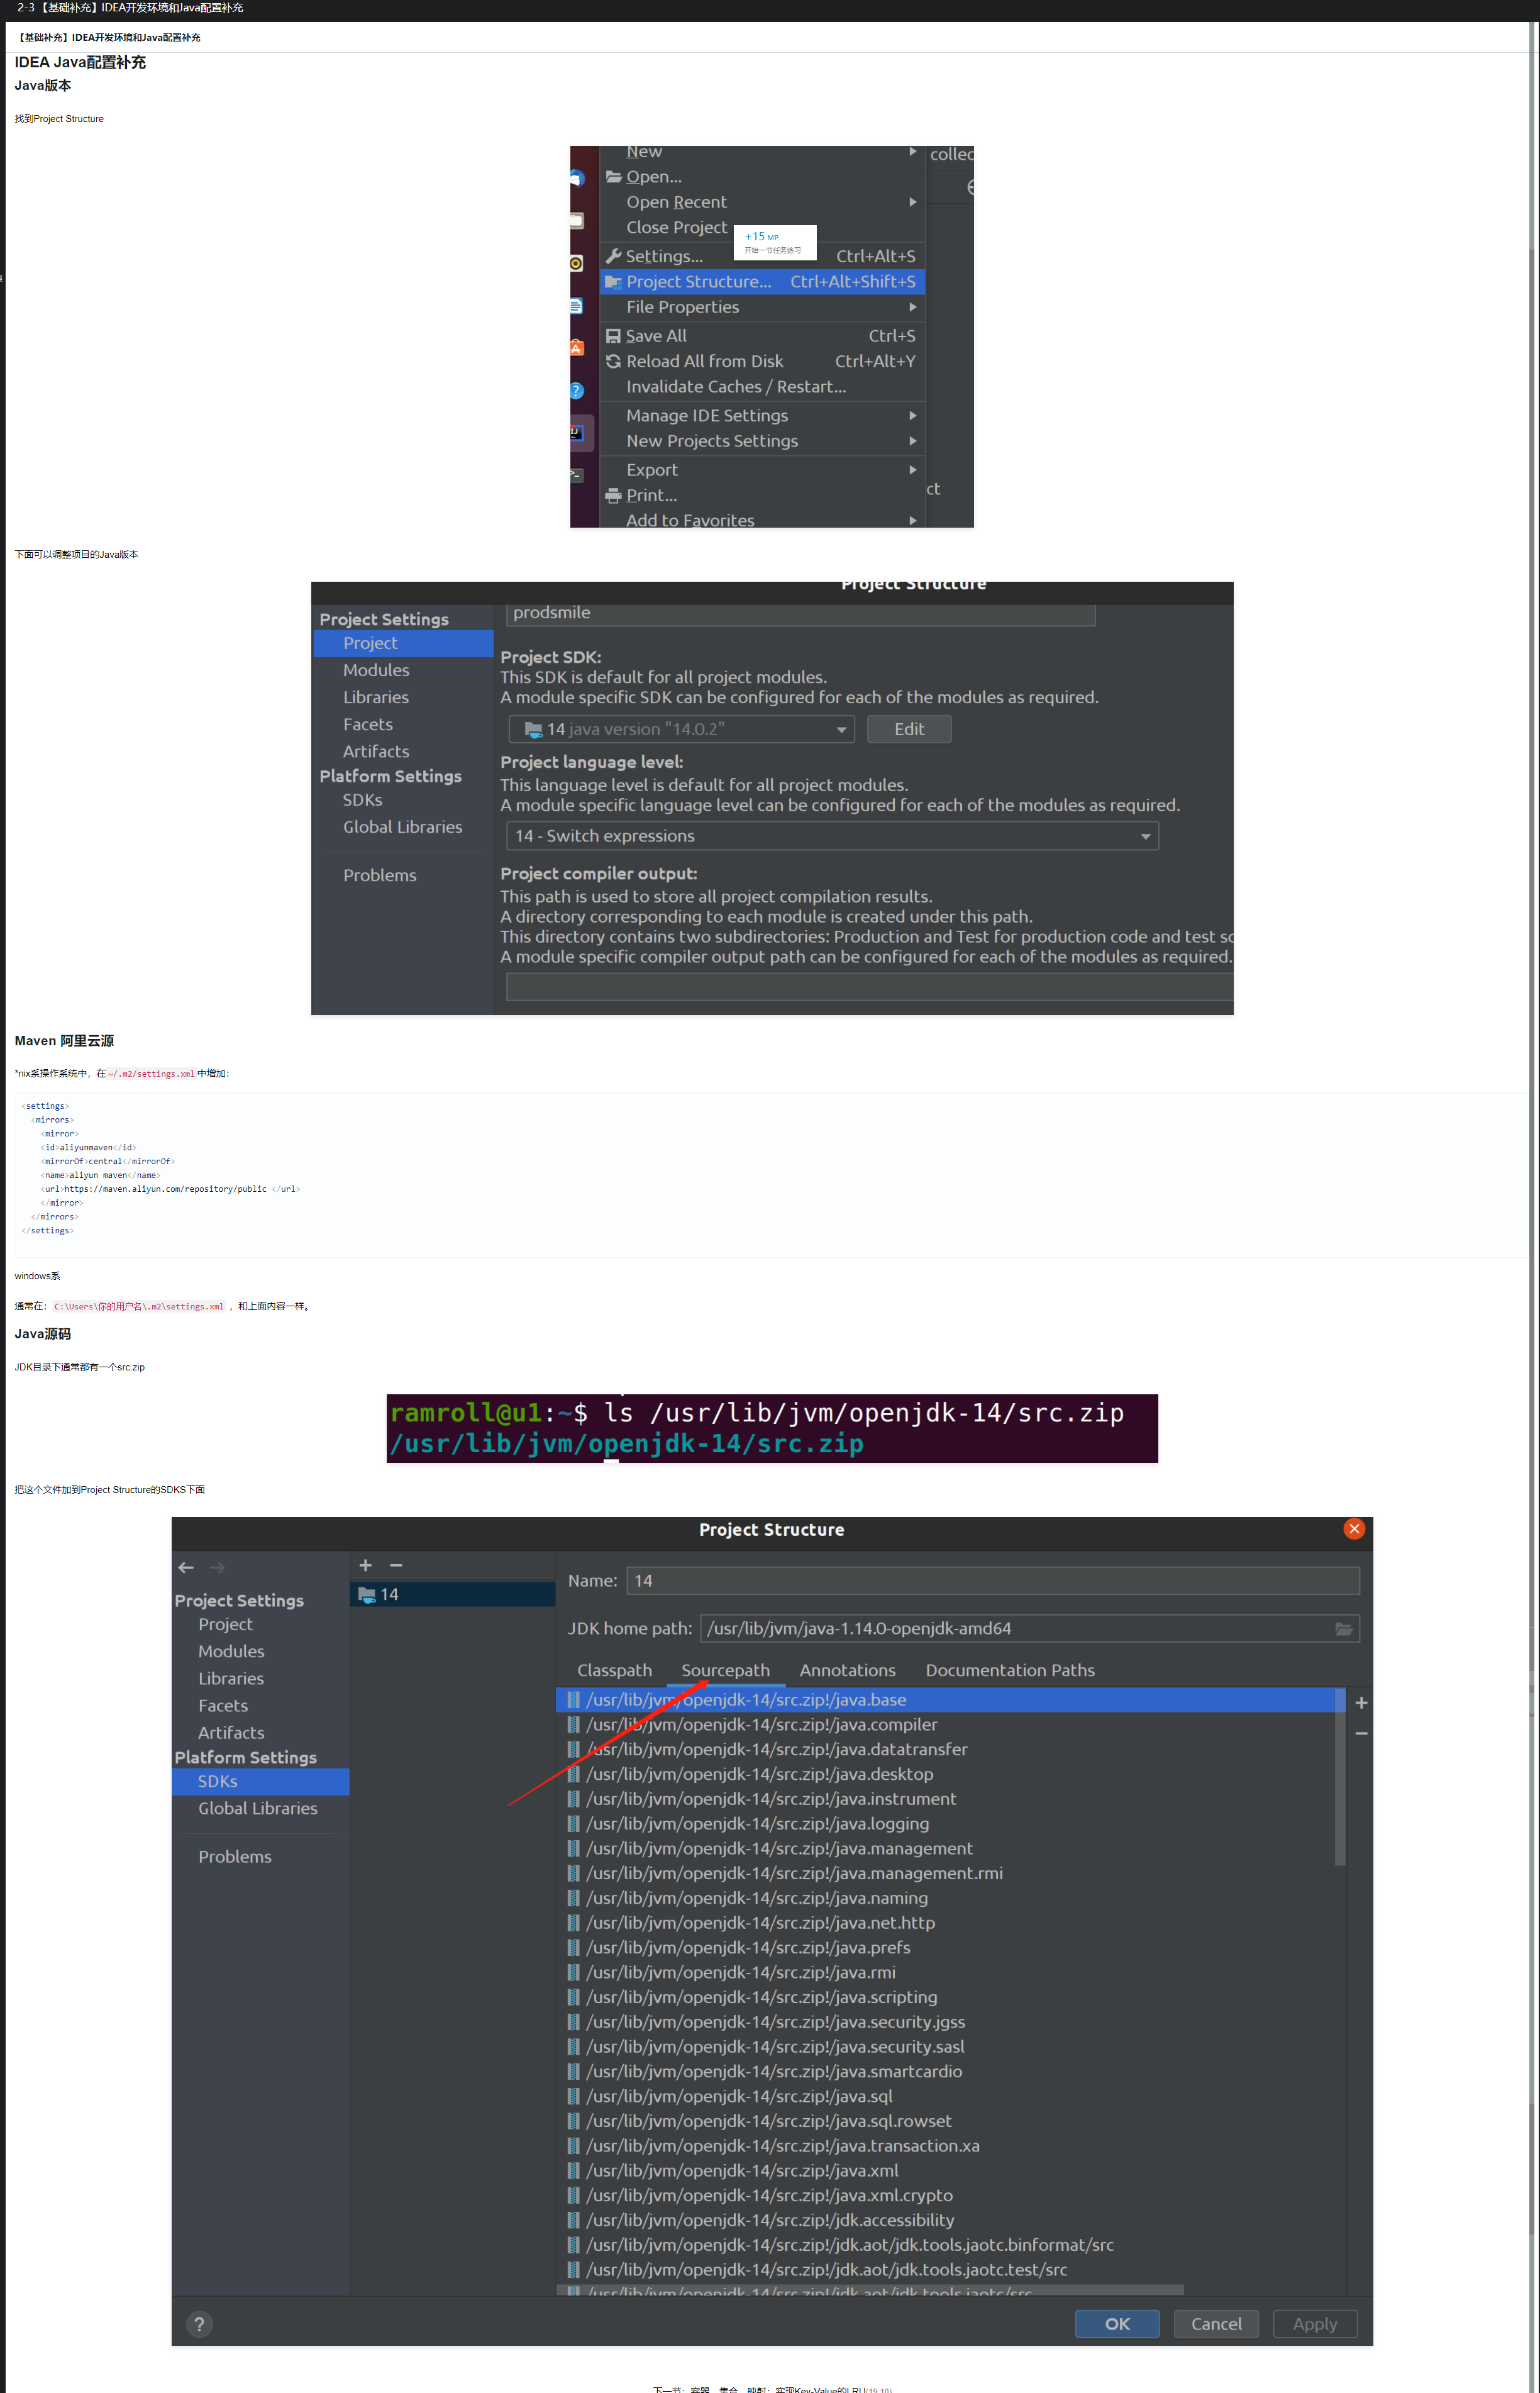Select the Documentation Paths tab

(x=1009, y=1670)
